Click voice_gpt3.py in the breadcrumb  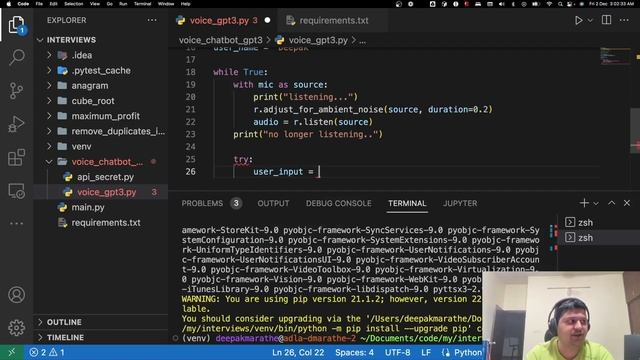[318, 40]
